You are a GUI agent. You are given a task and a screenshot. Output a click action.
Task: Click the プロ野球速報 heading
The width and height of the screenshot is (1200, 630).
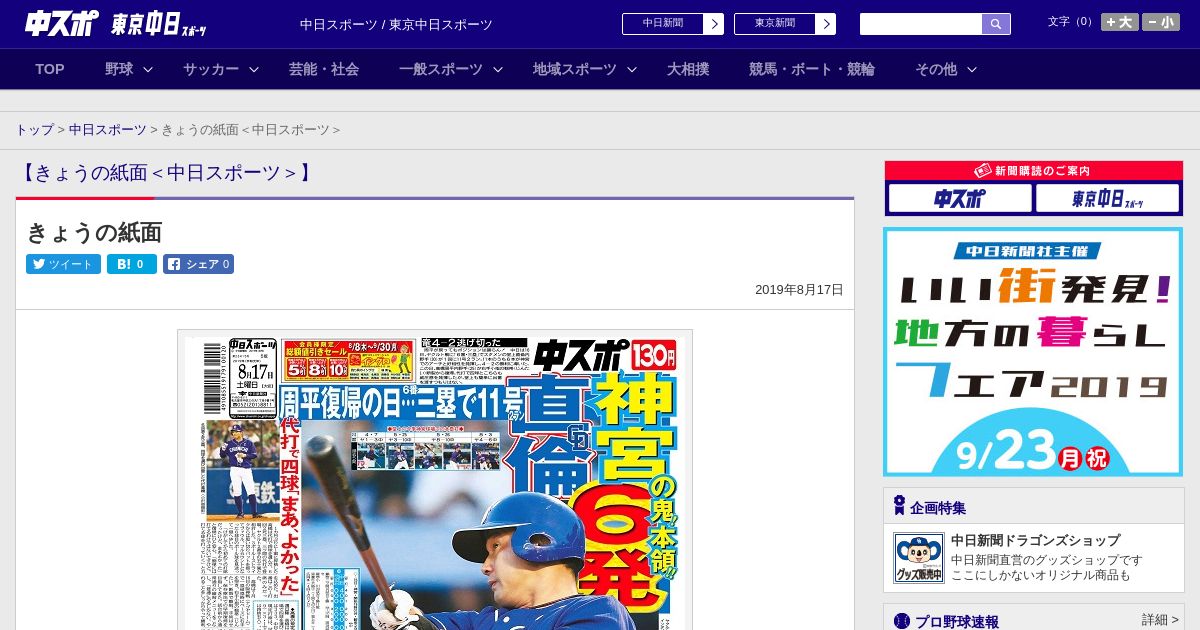[x=957, y=621]
